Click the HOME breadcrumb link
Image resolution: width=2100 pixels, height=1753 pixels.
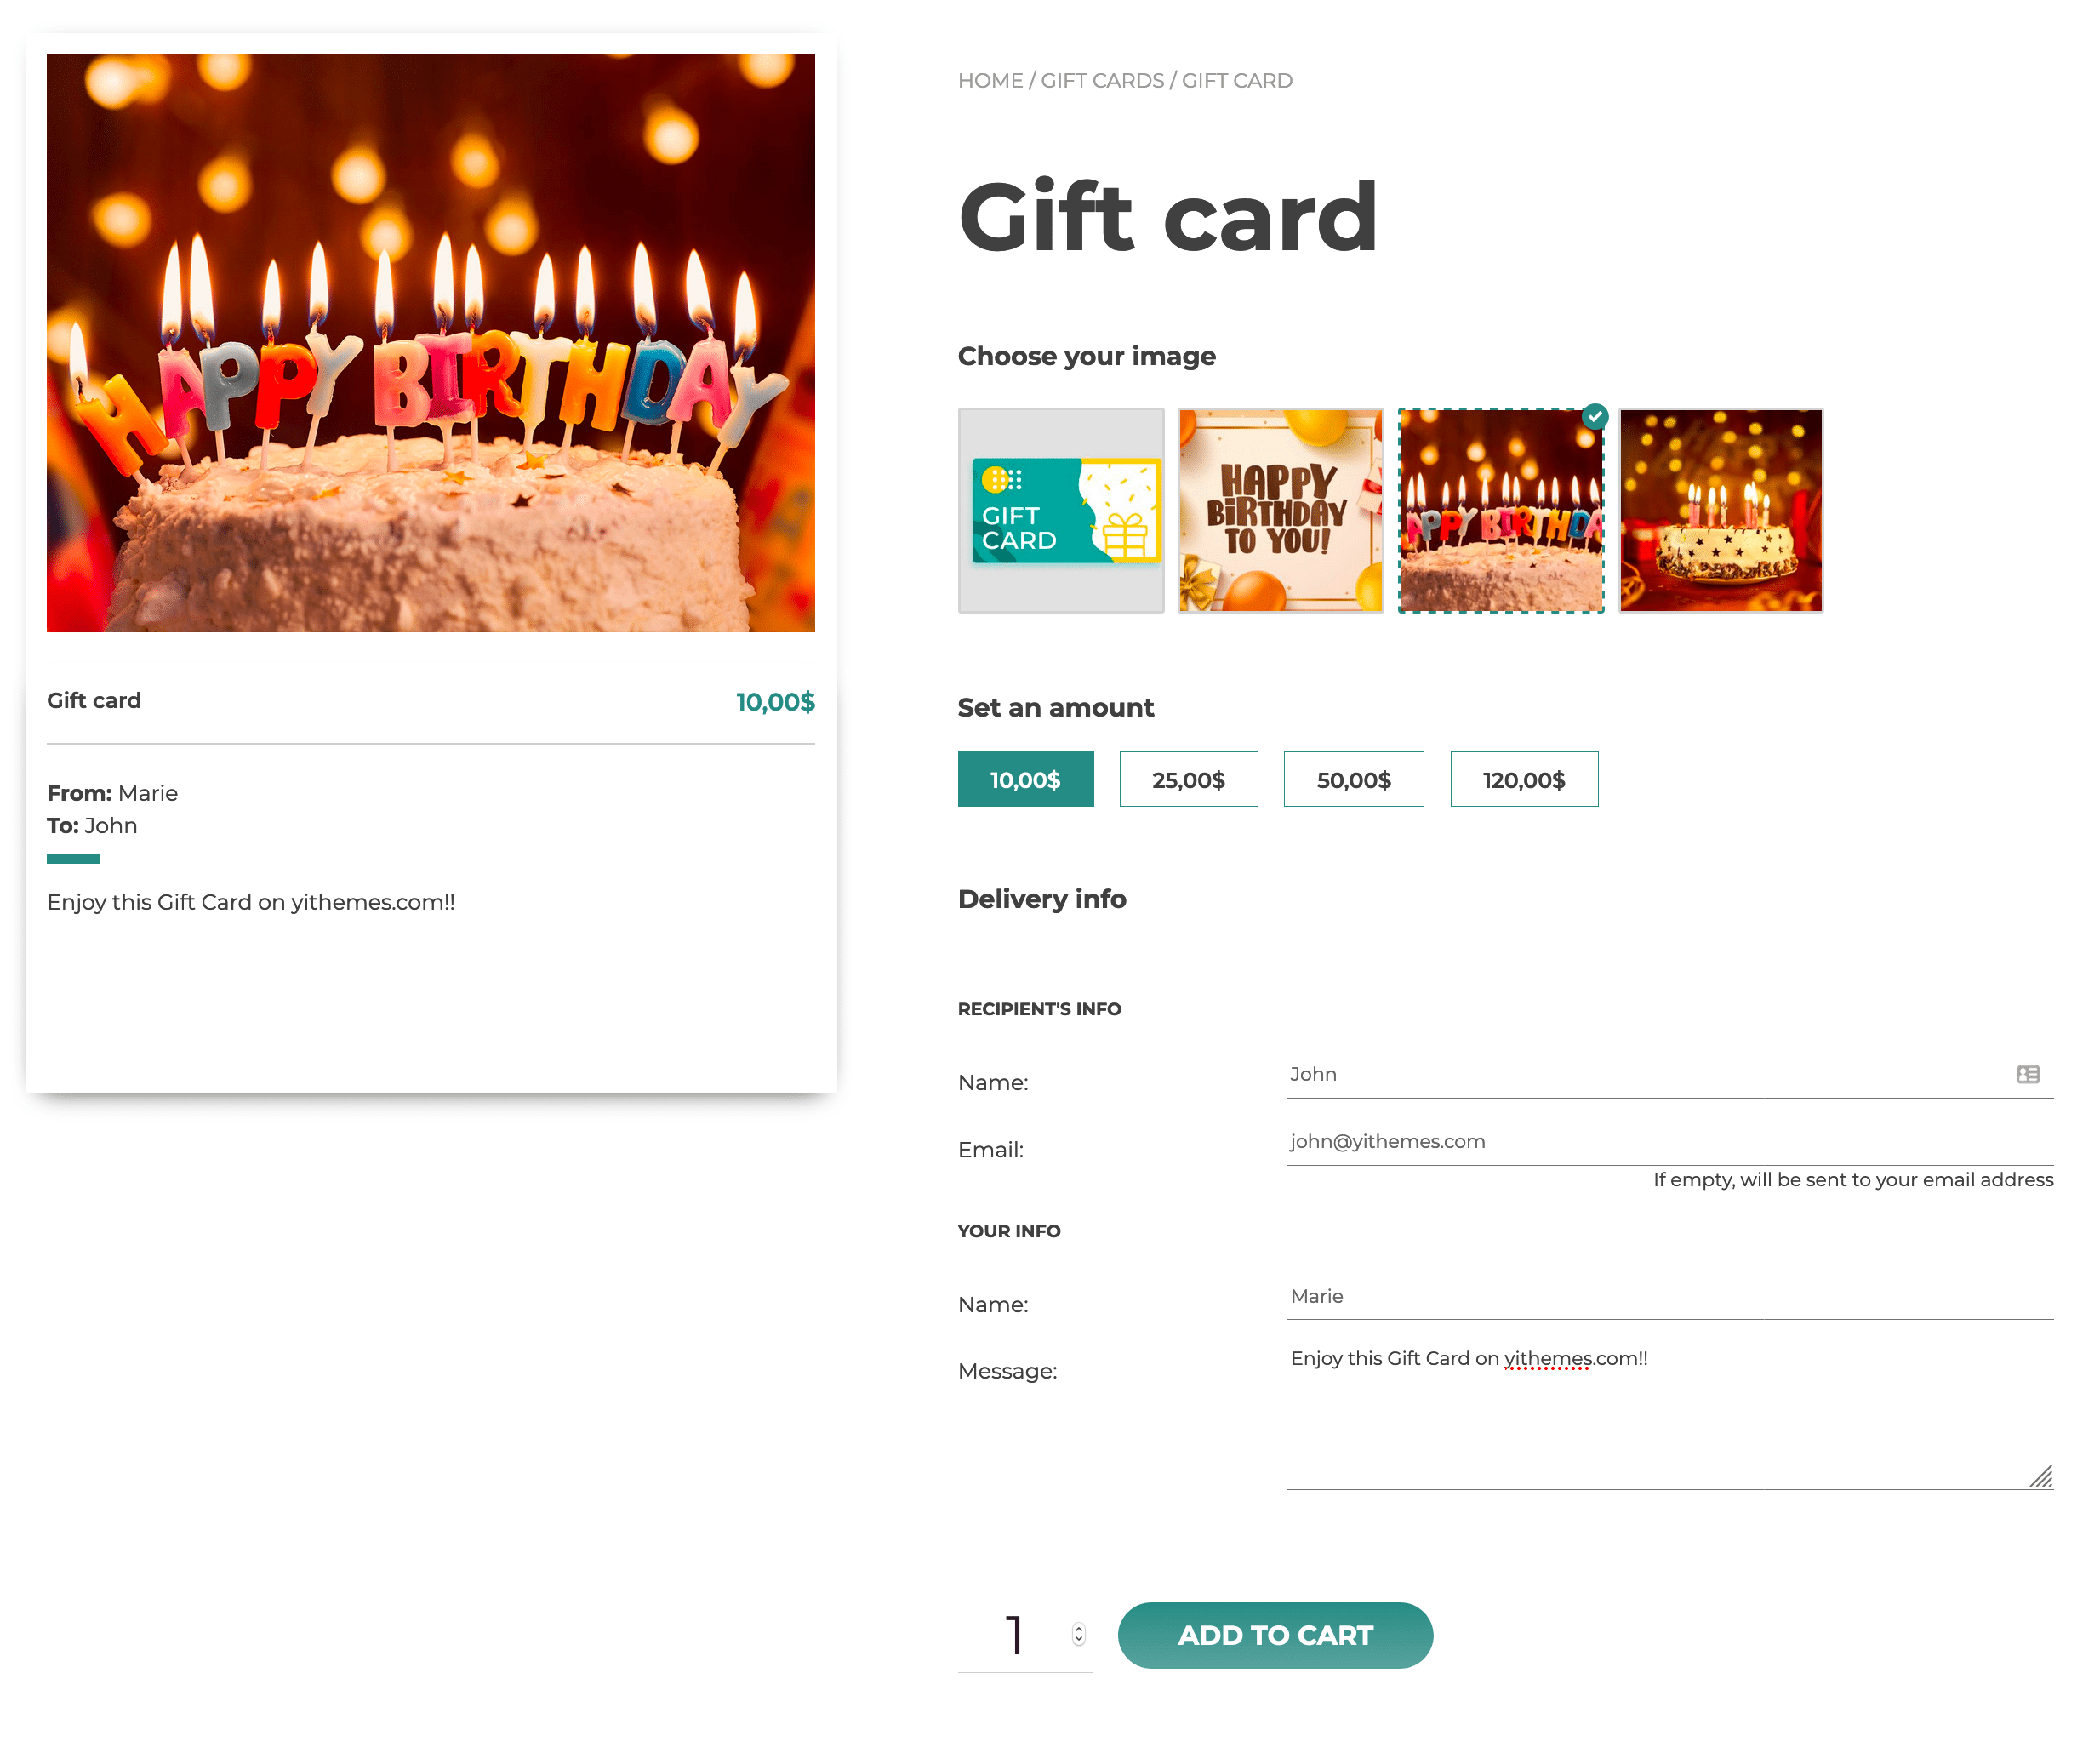[x=989, y=80]
